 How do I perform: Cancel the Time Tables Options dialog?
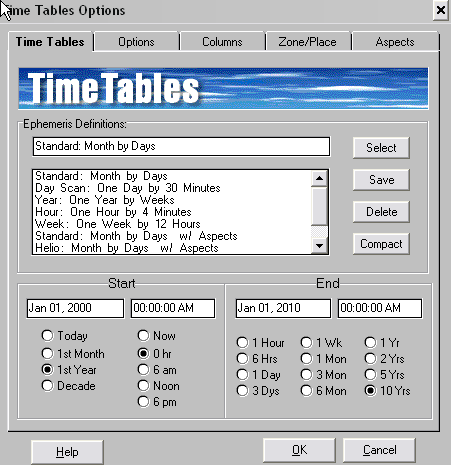point(379,450)
